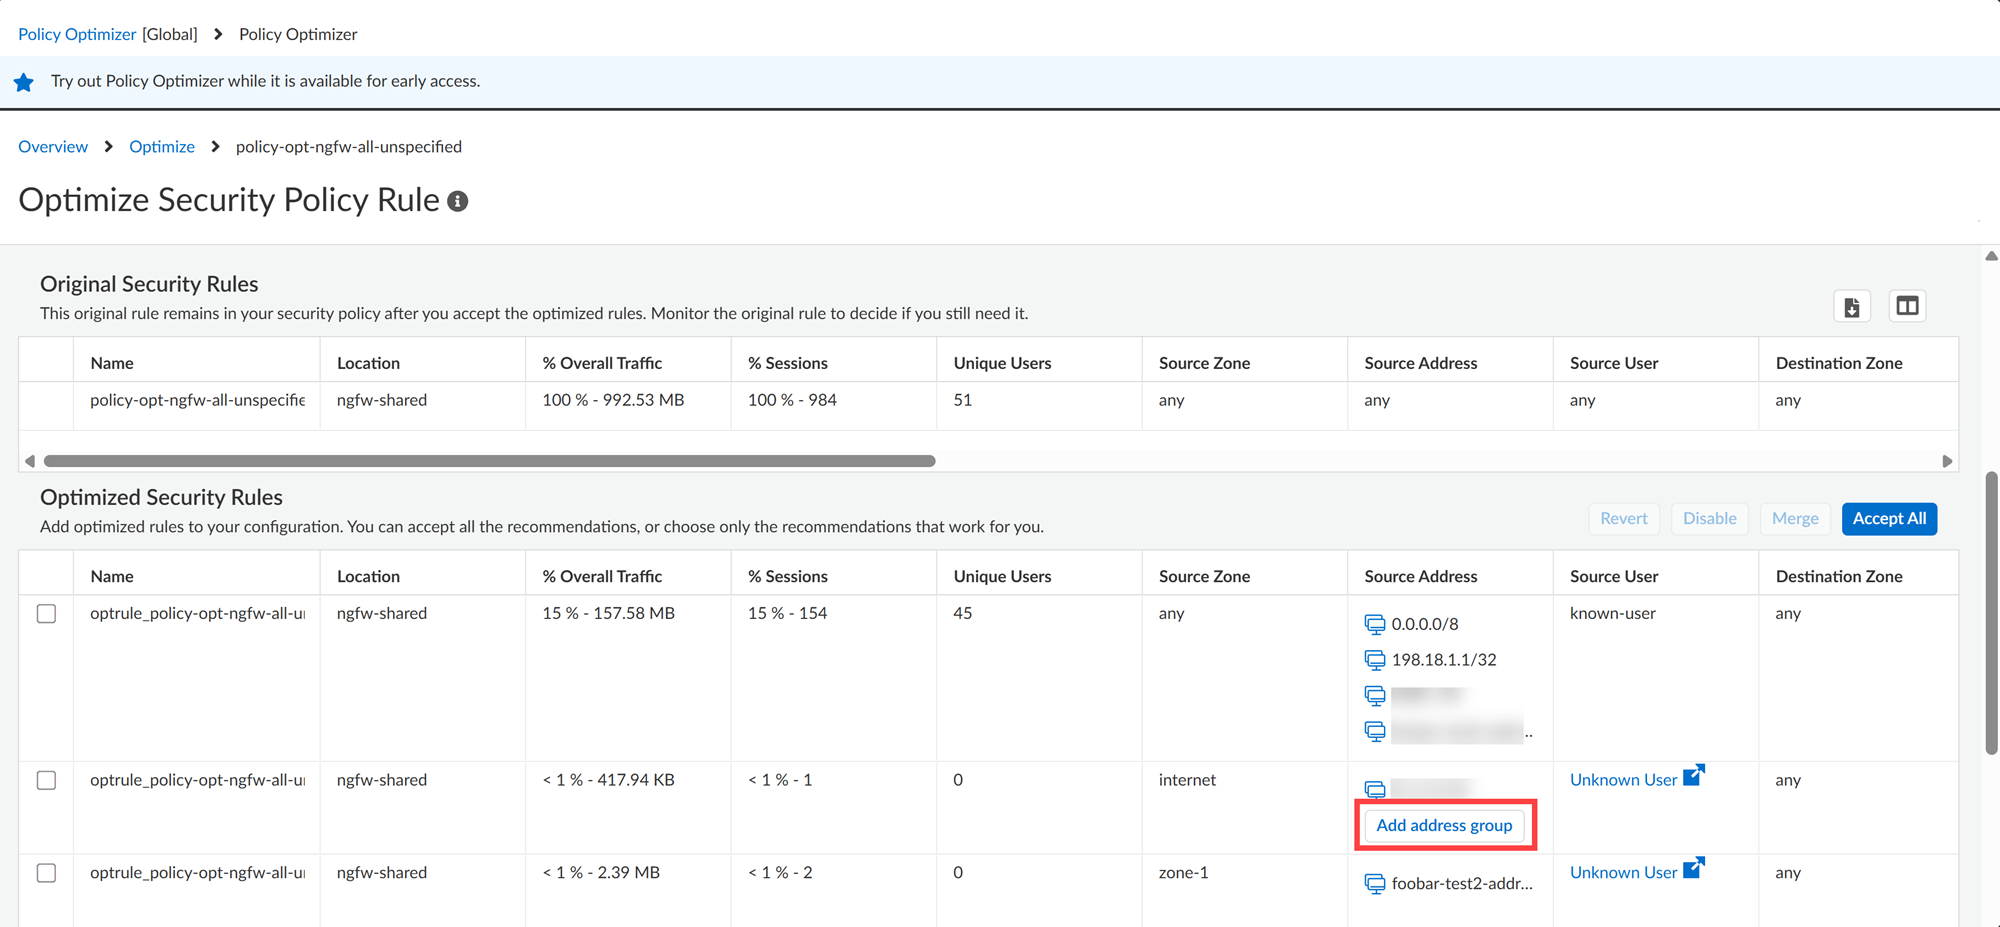
Task: Open the Policy Optimizer top breadcrumb link
Action: [77, 34]
